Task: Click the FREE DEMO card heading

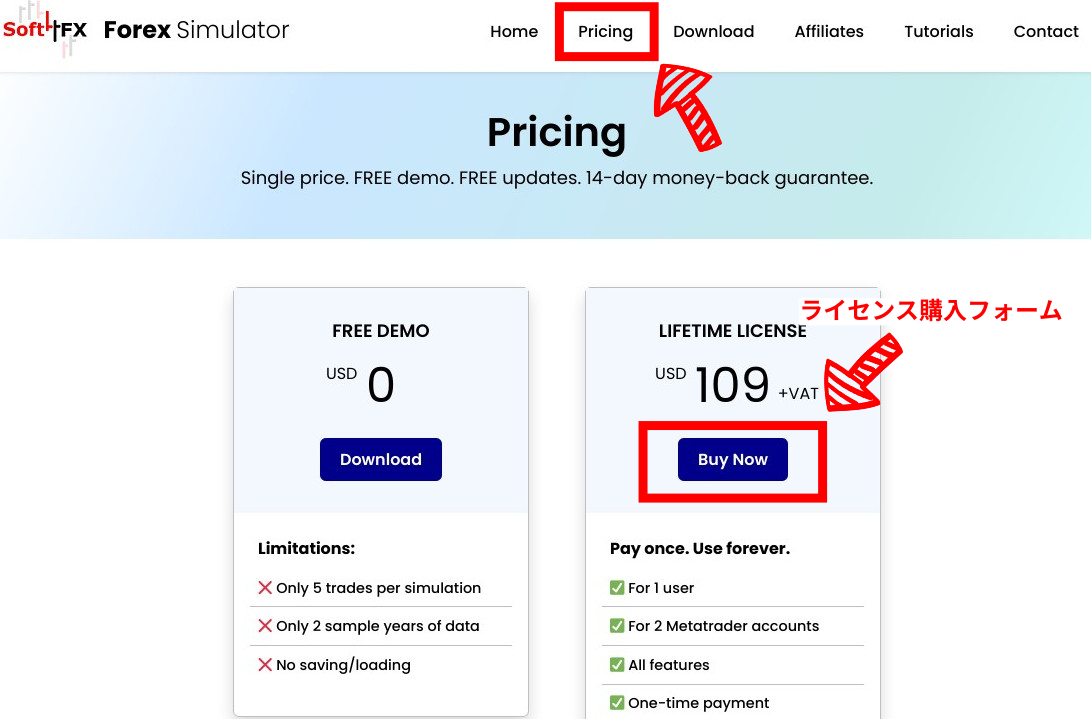Action: coord(381,331)
